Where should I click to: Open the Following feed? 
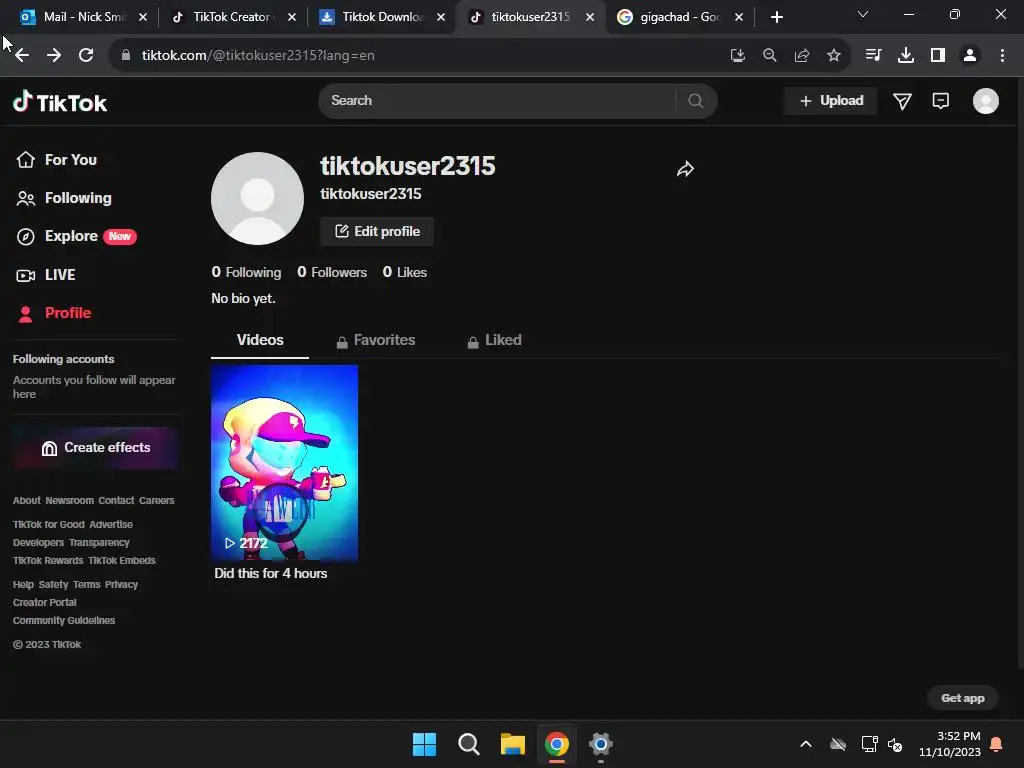pos(64,199)
